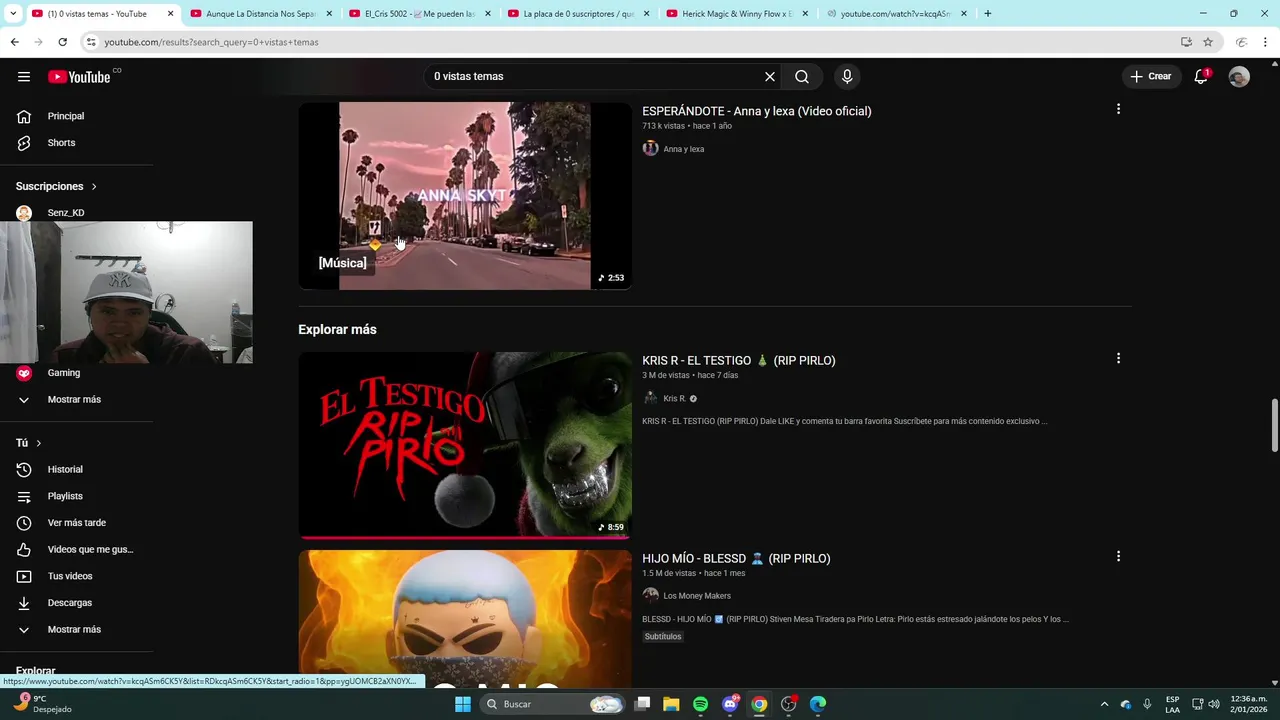Click the ESPERÁNDOTE palm street thumbnail

(x=465, y=196)
